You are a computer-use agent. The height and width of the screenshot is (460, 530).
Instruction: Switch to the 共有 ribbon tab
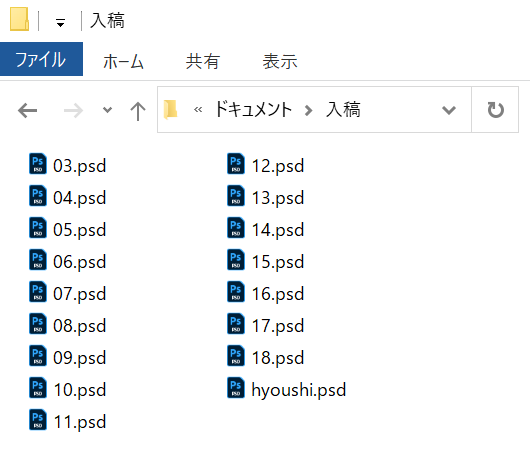[203, 62]
